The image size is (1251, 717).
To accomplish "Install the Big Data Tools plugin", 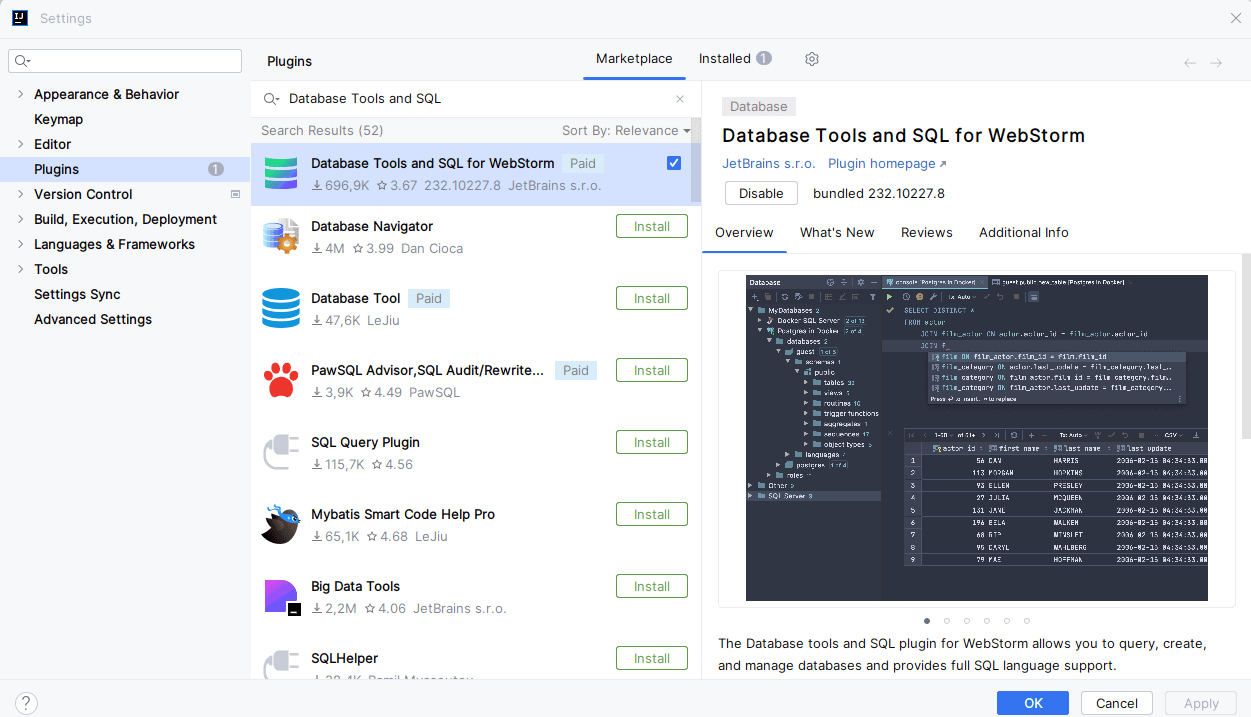I will click(x=652, y=587).
